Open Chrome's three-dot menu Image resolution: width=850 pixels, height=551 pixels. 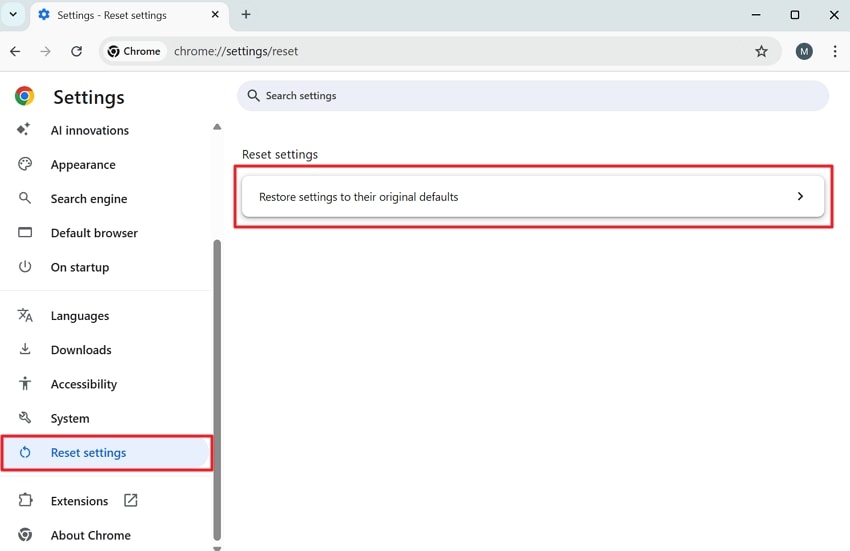(835, 51)
